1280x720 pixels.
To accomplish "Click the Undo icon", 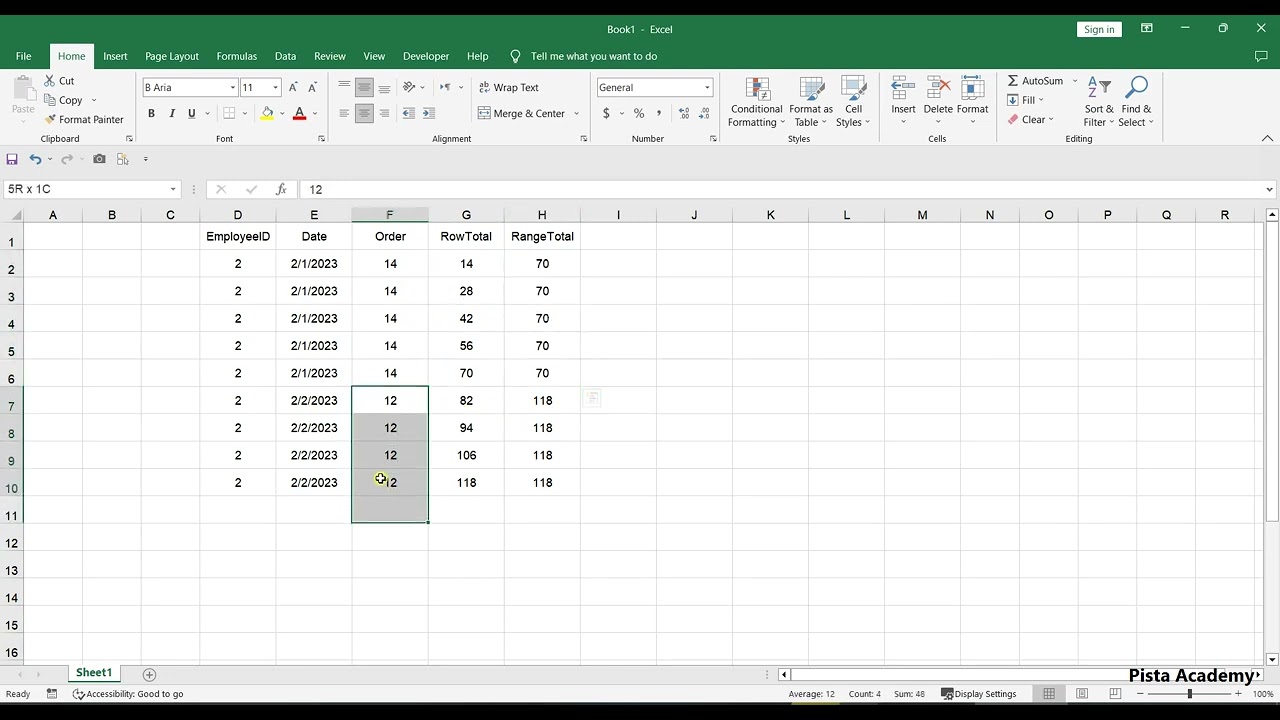I will (35, 159).
